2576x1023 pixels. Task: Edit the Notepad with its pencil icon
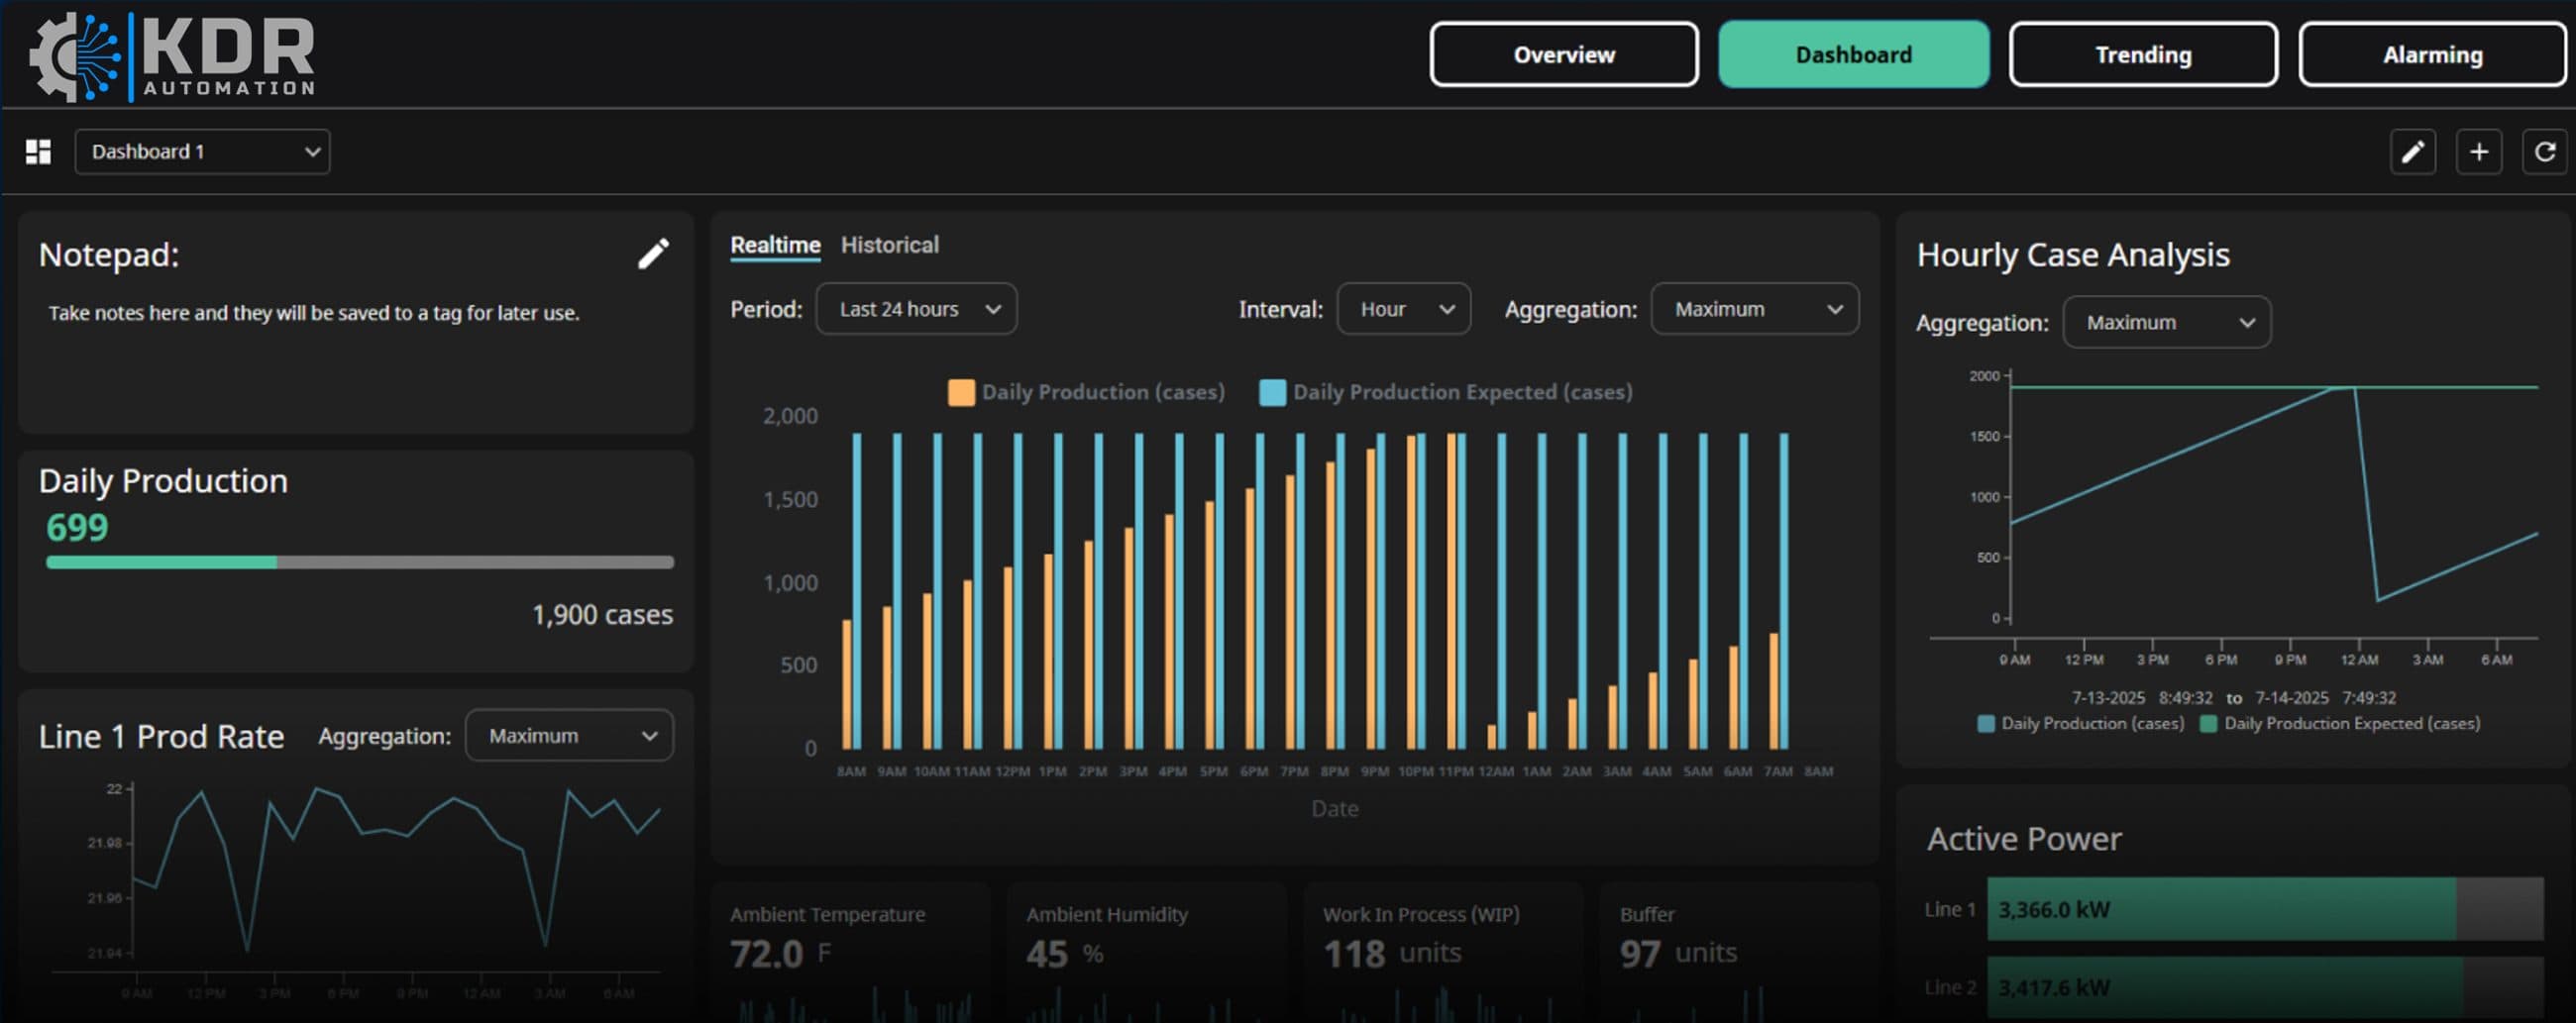(x=653, y=254)
